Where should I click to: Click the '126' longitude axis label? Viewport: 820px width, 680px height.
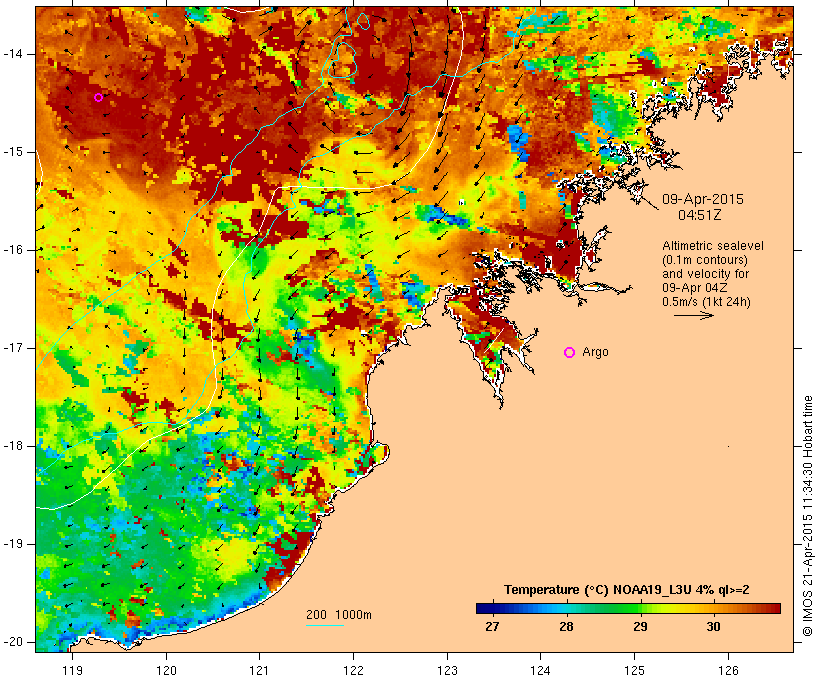(x=728, y=670)
